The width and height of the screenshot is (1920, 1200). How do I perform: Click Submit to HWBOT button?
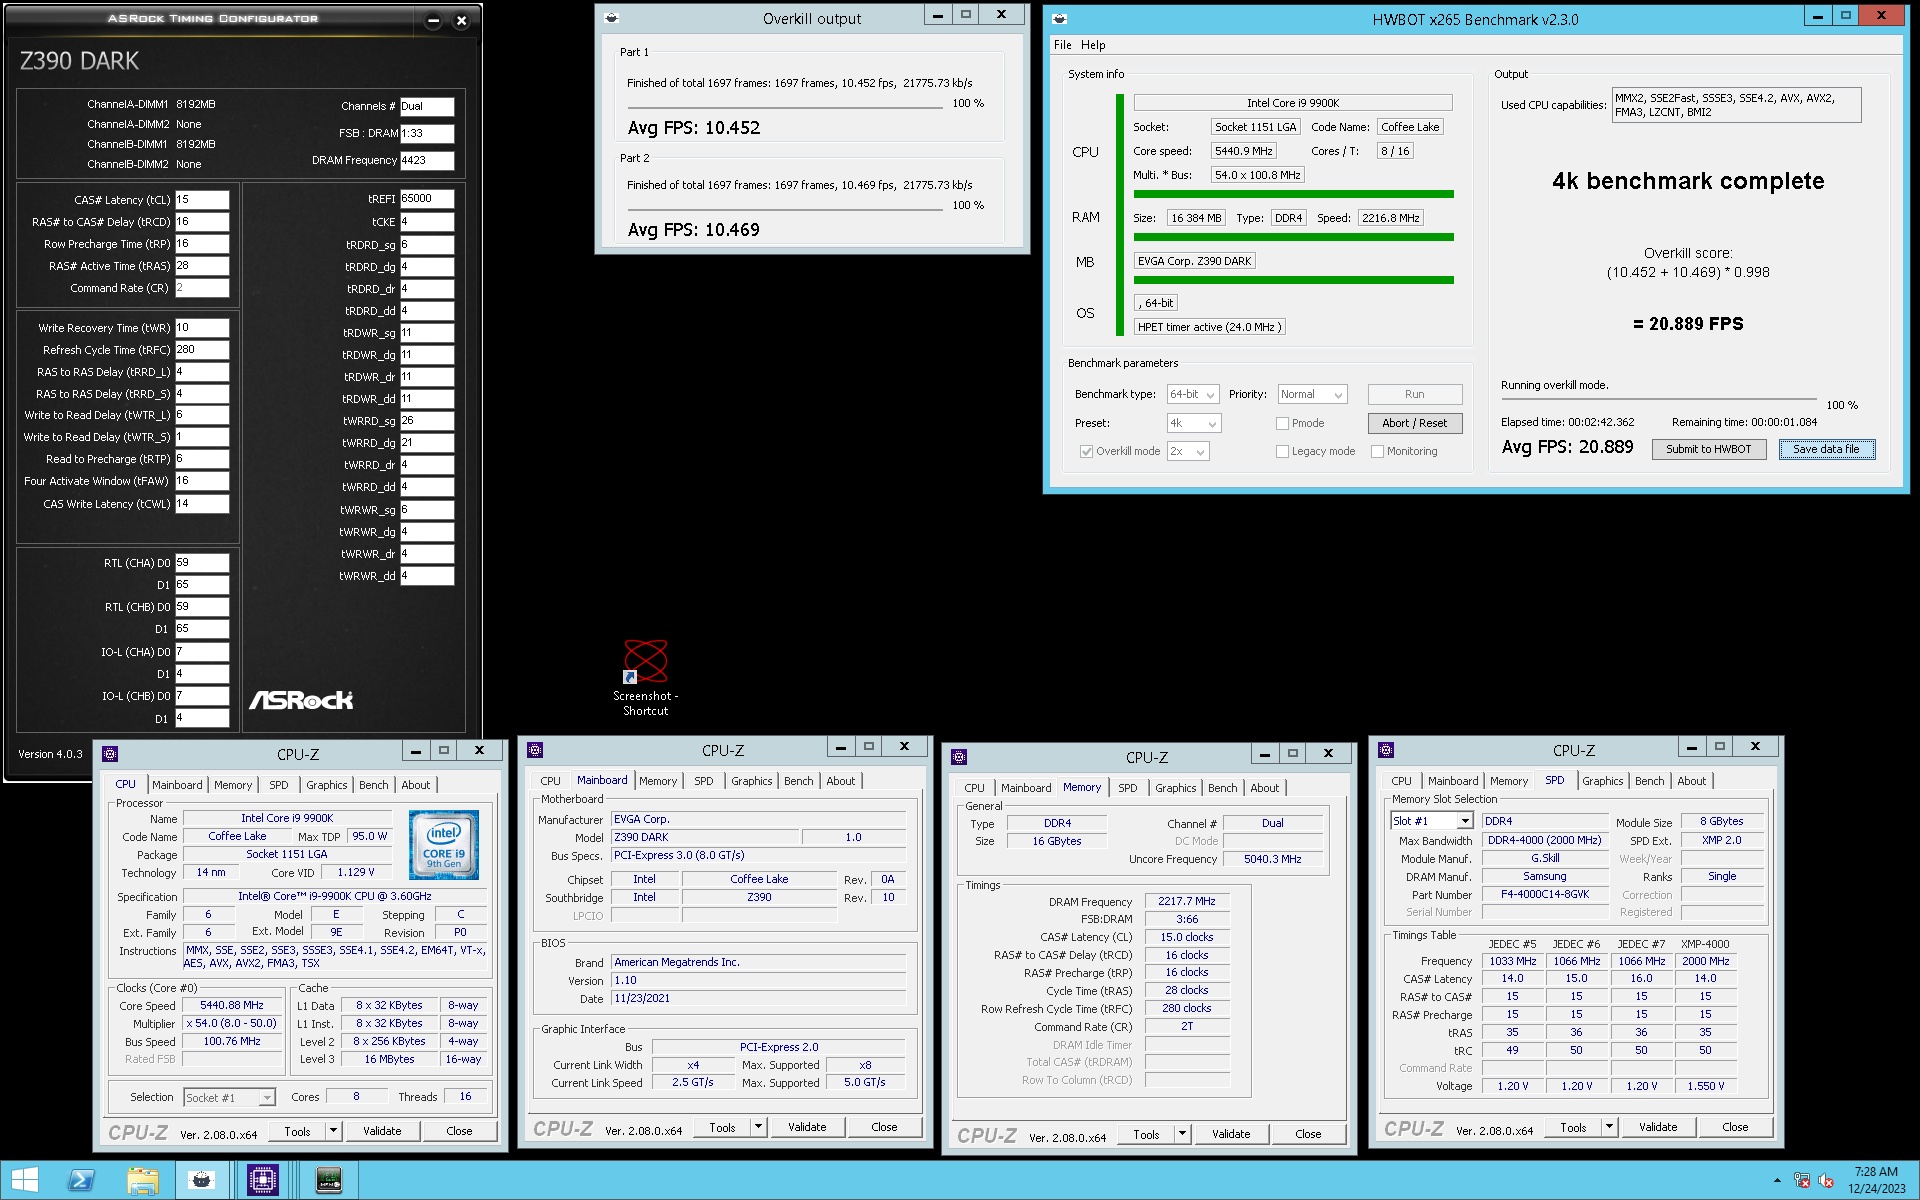pyautogui.click(x=1708, y=449)
